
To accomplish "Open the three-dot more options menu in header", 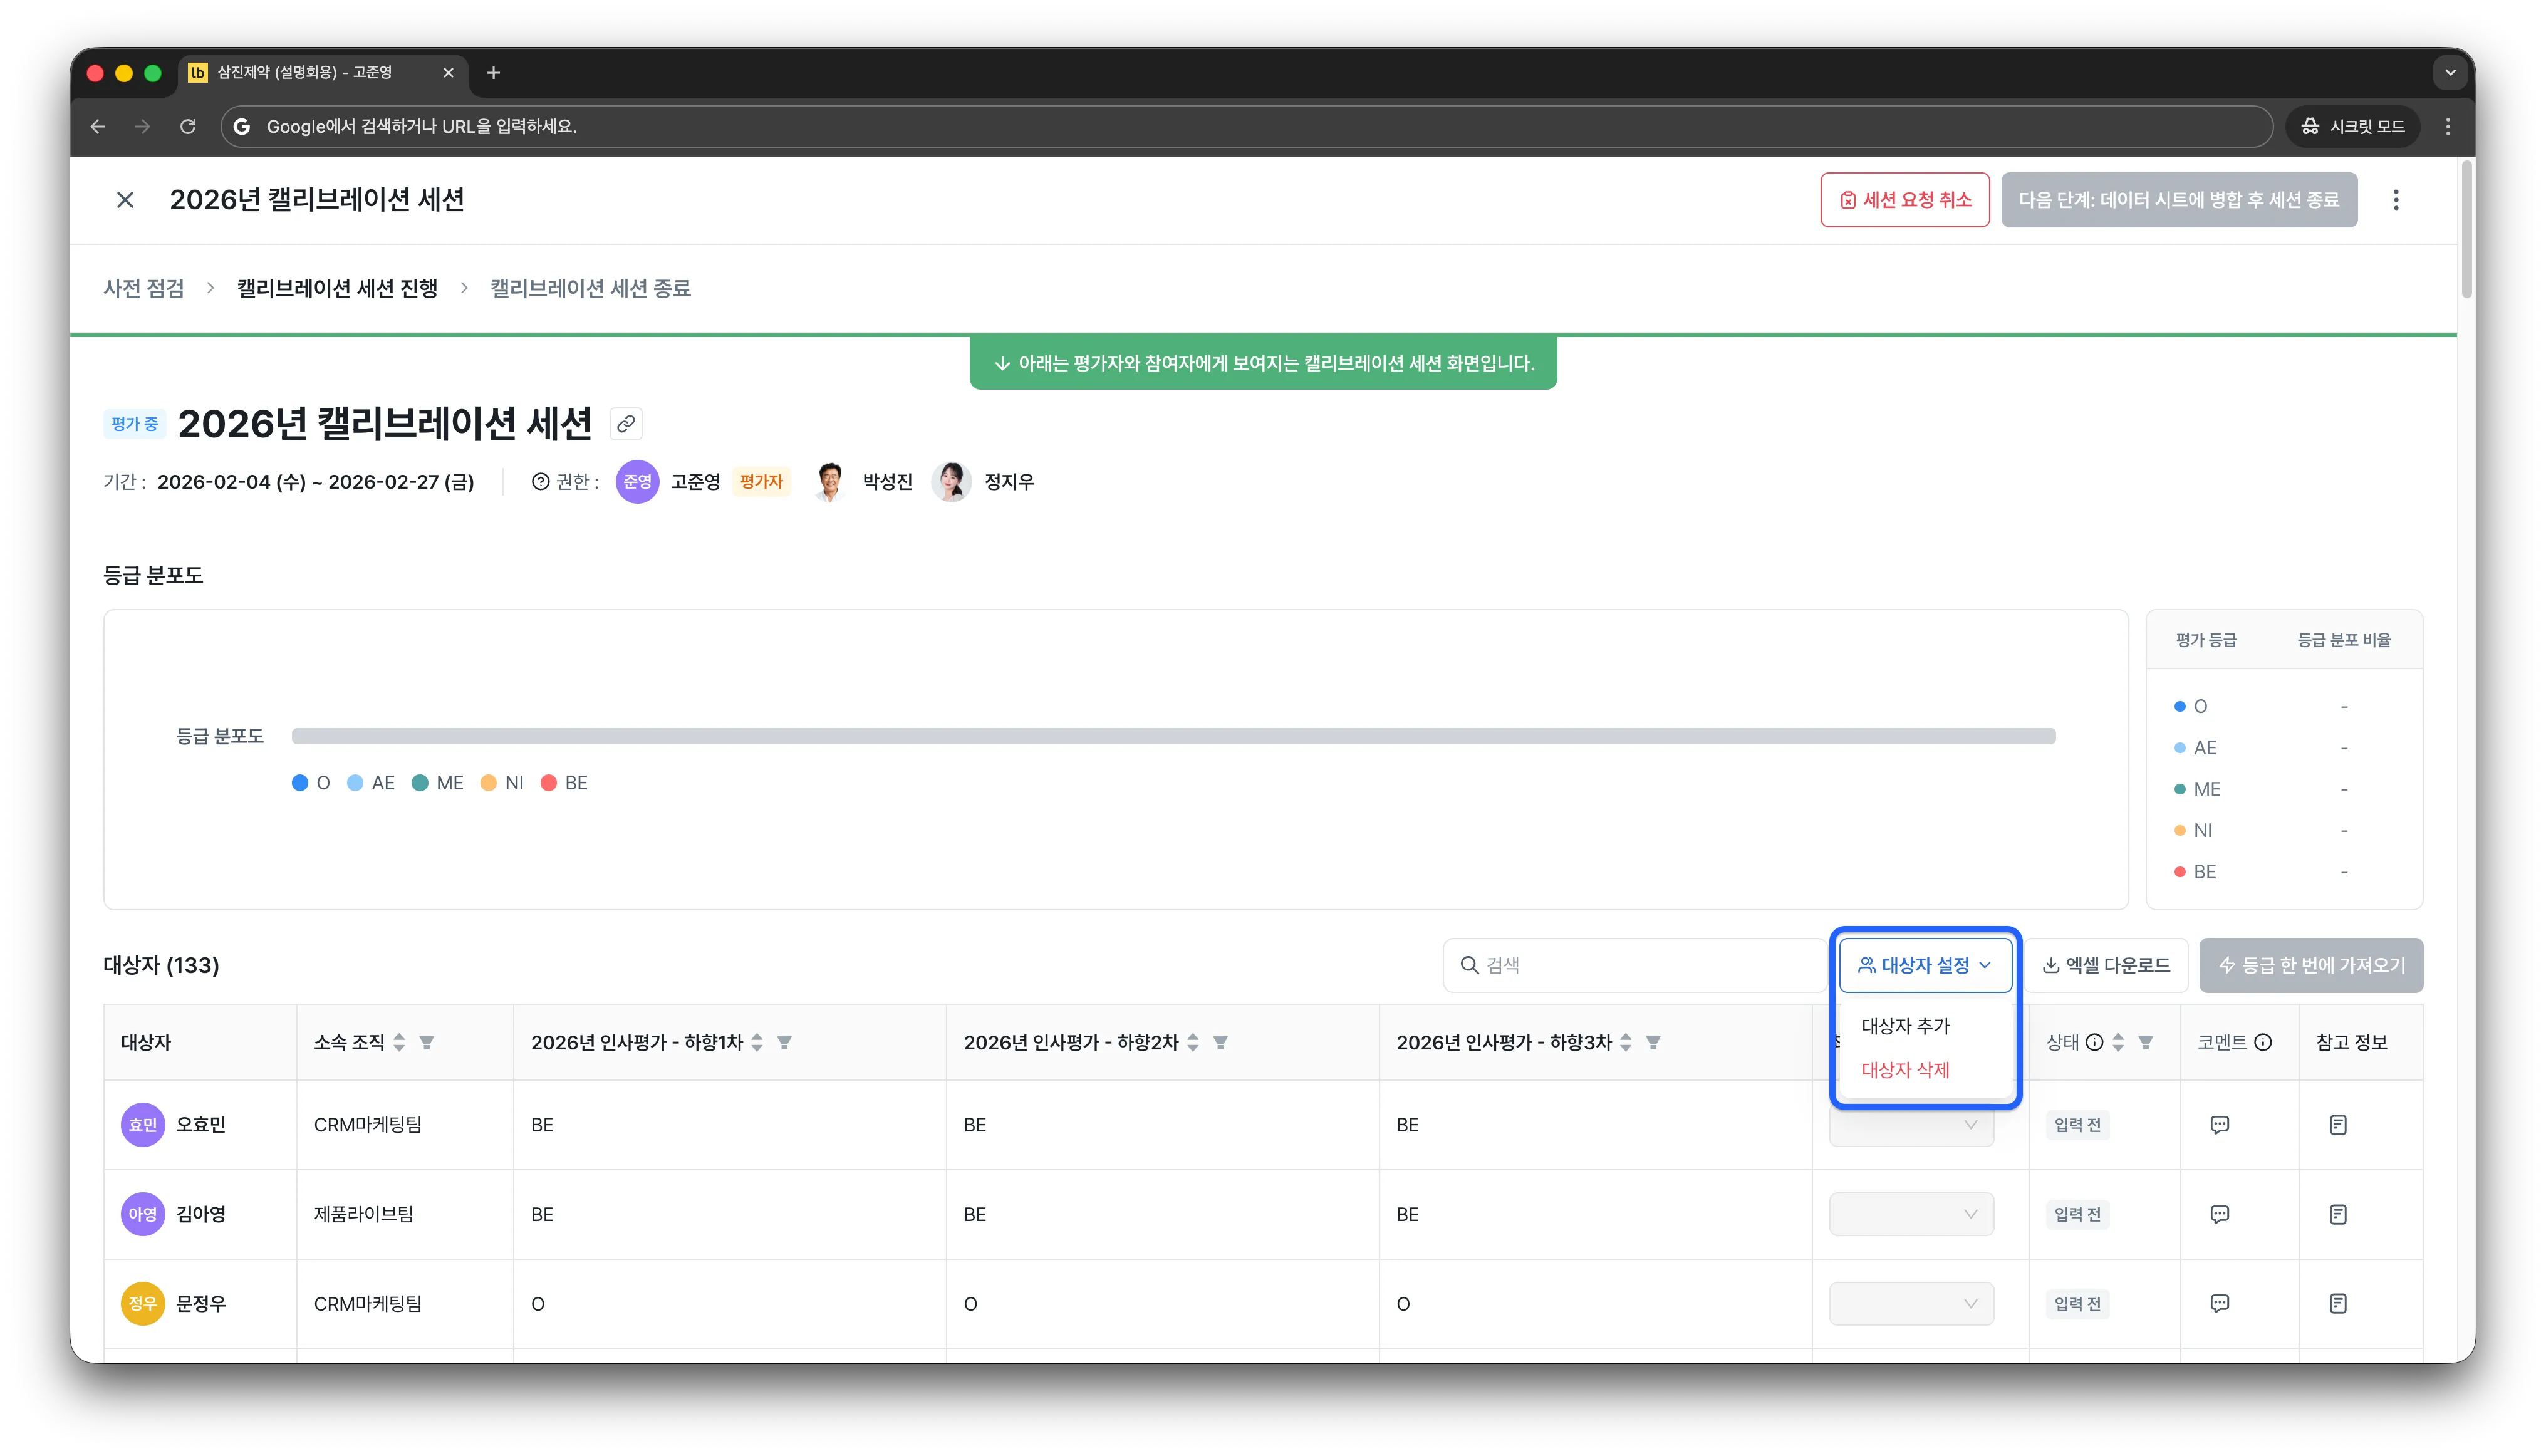I will [2395, 200].
